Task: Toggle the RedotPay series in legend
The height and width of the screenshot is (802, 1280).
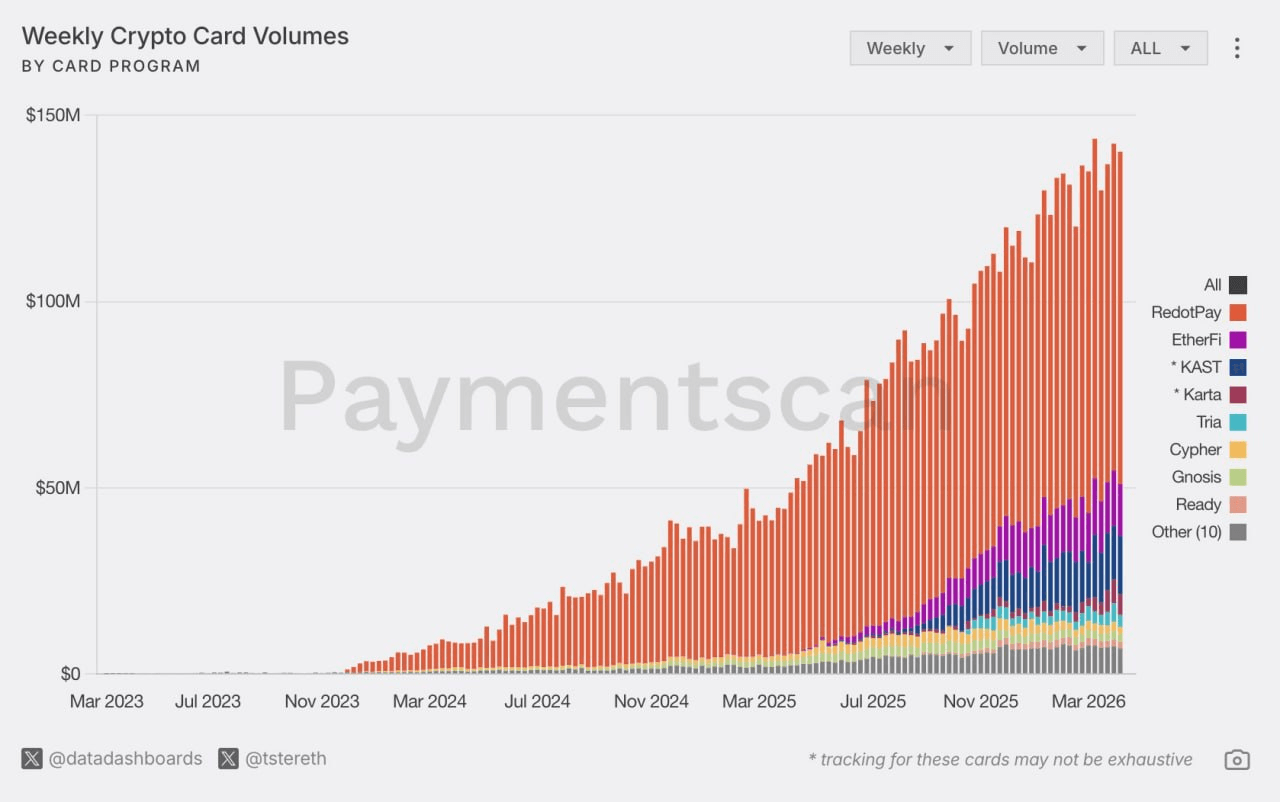Action: pyautogui.click(x=1186, y=313)
